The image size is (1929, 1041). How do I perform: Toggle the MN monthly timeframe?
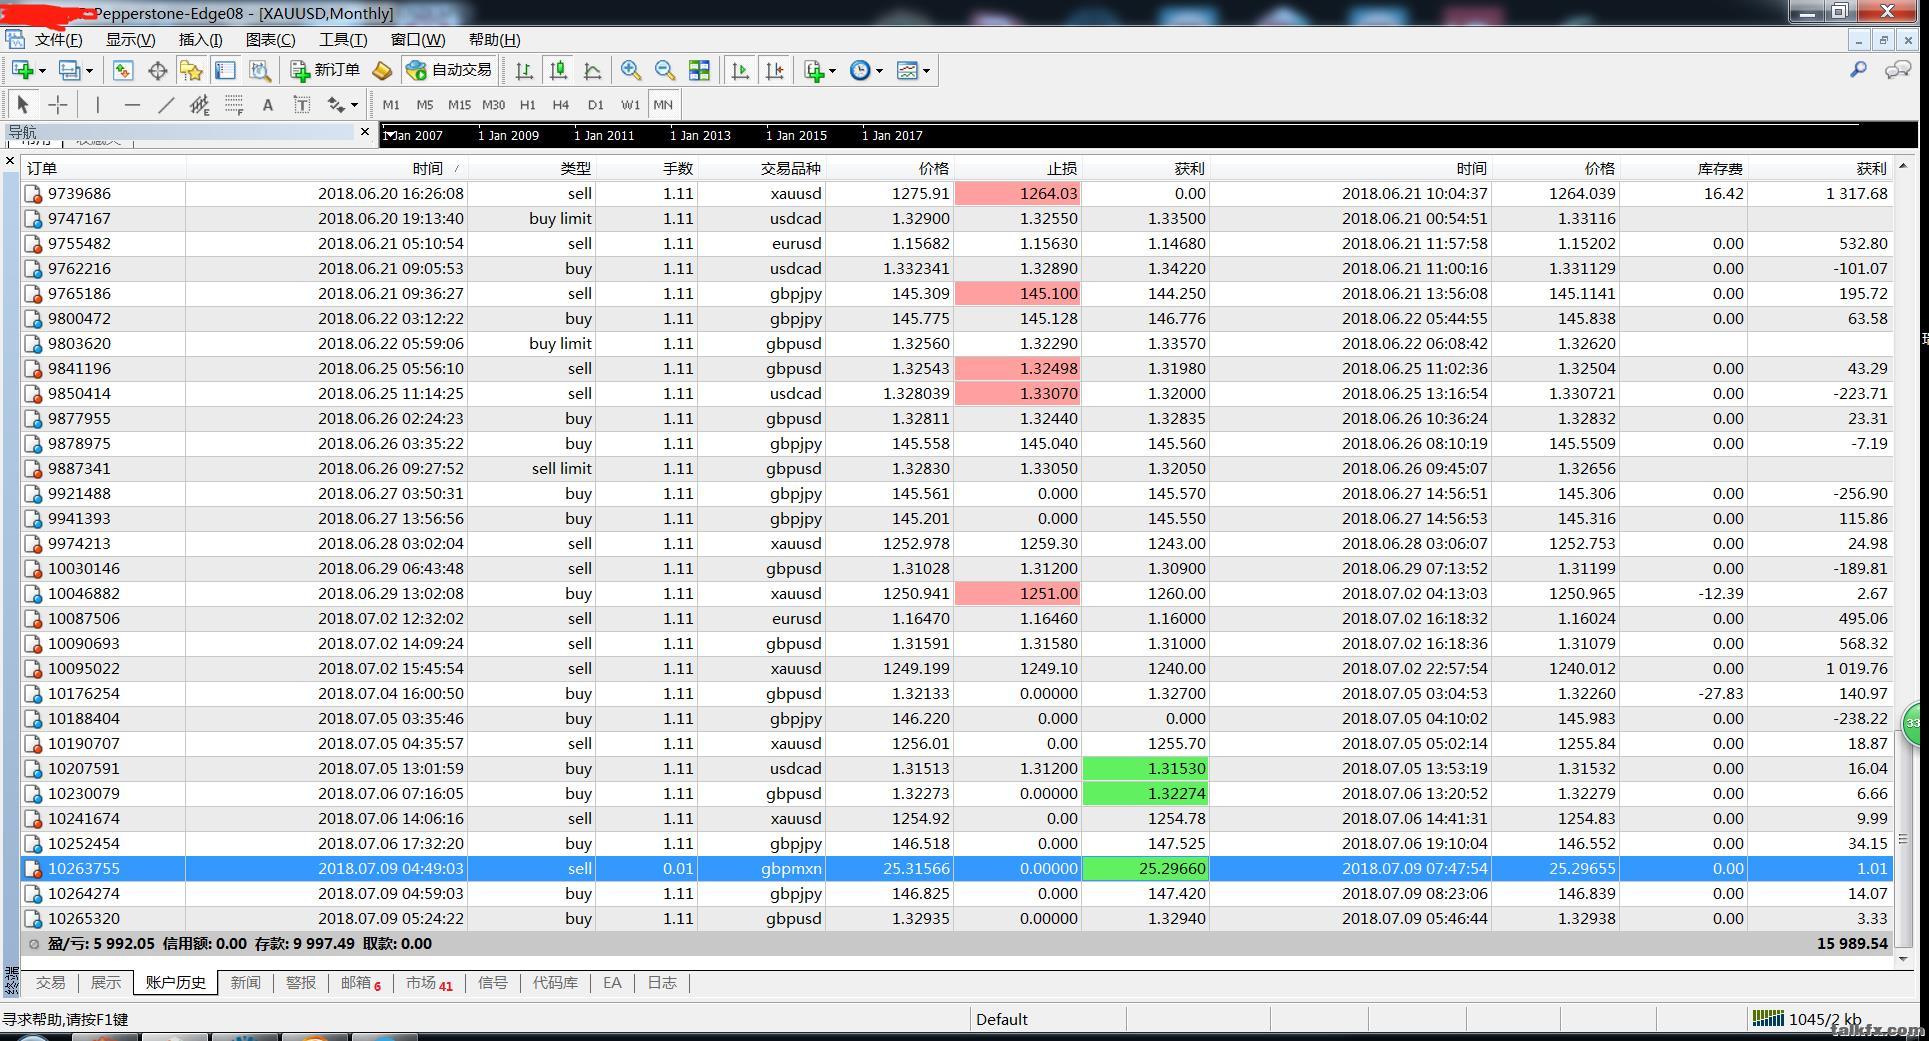point(663,104)
